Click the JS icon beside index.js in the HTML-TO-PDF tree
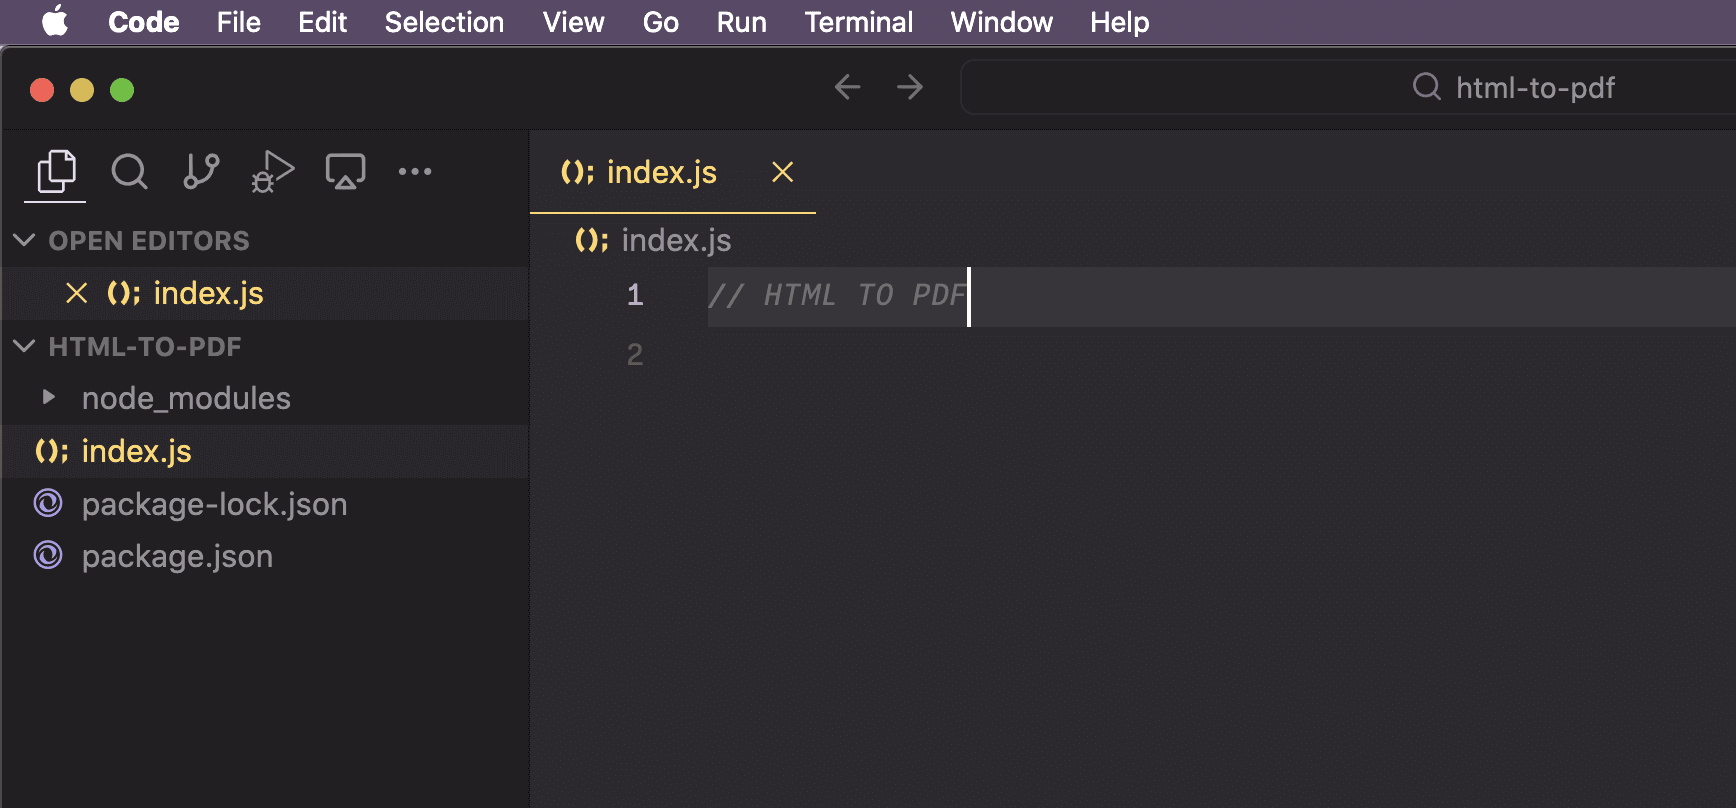 [x=51, y=451]
